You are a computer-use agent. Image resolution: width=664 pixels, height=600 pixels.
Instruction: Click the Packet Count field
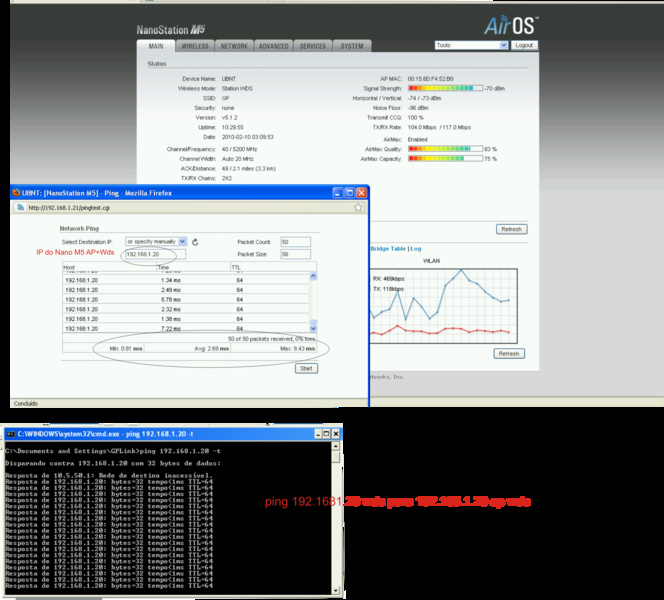click(x=296, y=242)
